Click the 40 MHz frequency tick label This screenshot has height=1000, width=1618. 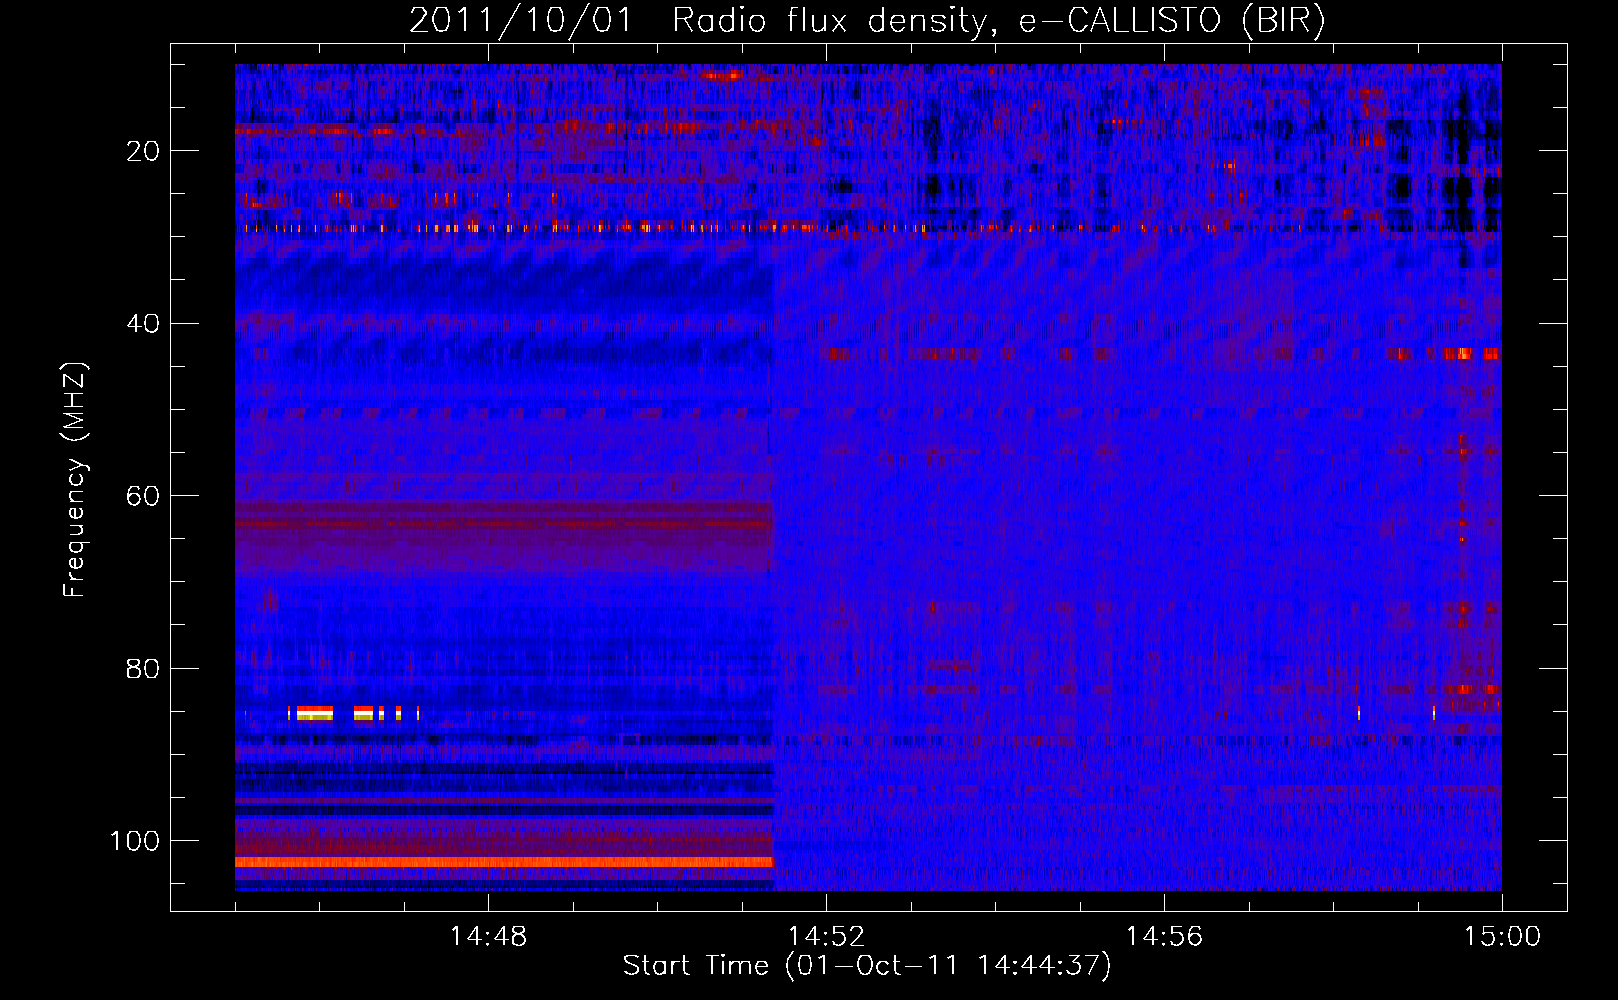144,324
